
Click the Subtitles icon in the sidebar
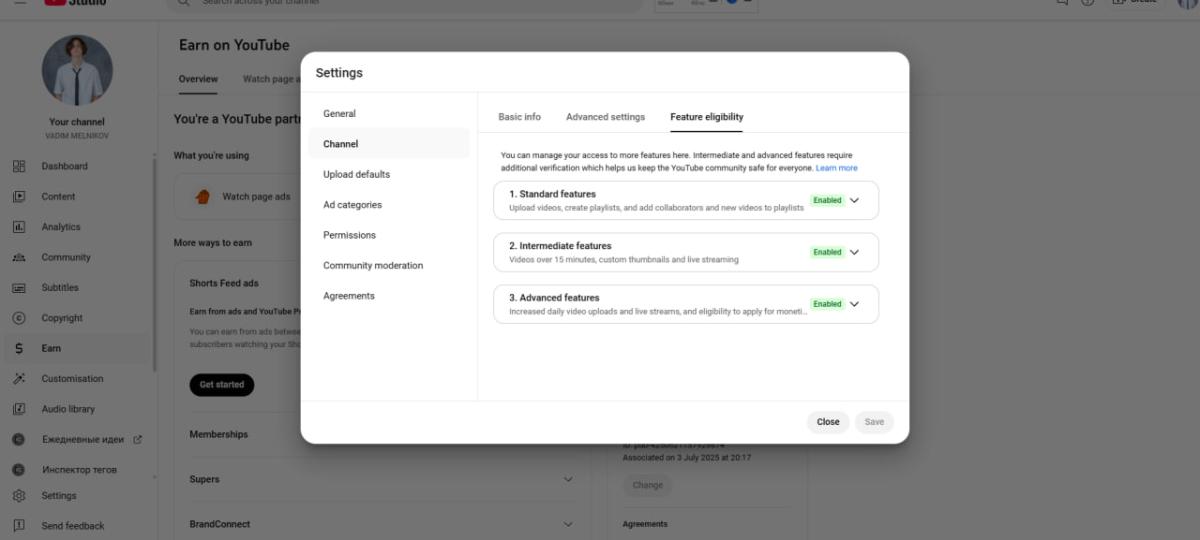tap(19, 288)
